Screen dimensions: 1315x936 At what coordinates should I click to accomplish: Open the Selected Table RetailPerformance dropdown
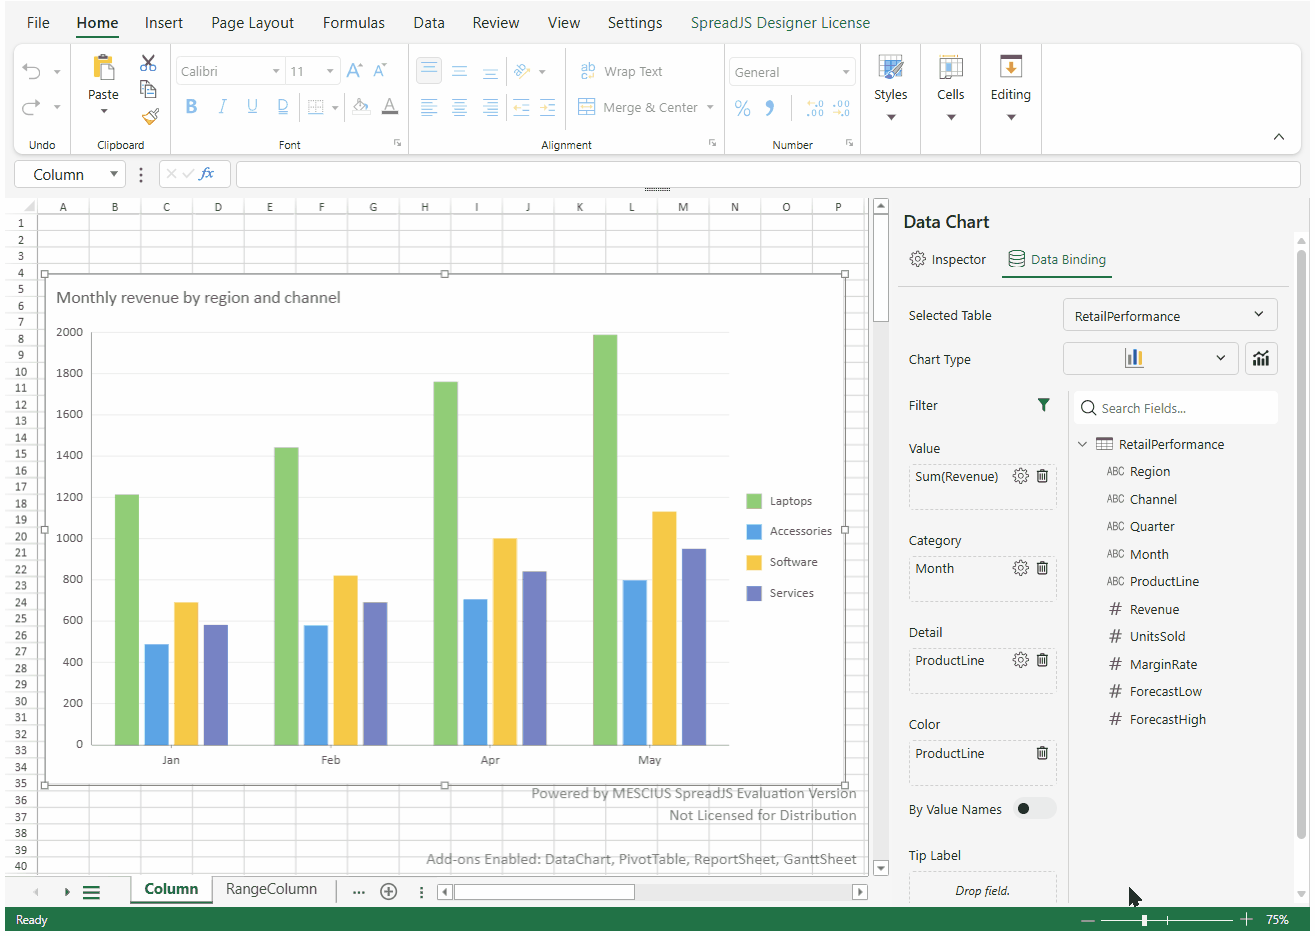point(1170,315)
